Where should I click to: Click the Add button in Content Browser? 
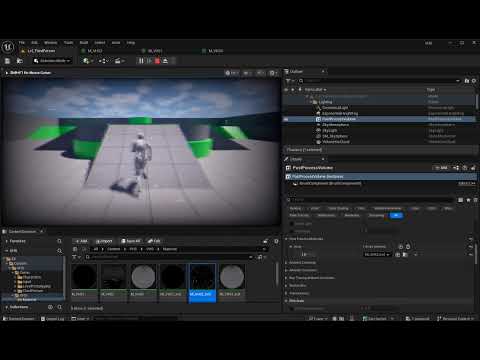tap(81, 241)
